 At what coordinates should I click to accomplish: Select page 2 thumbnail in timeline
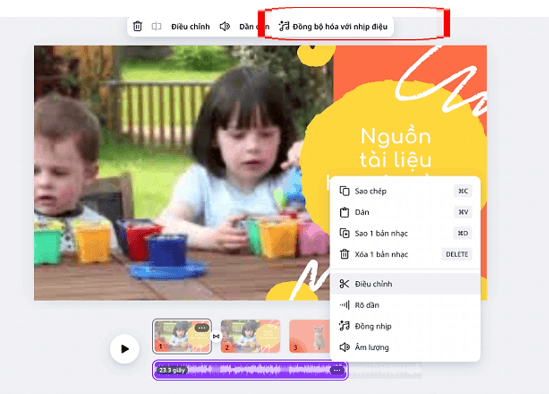coord(250,336)
